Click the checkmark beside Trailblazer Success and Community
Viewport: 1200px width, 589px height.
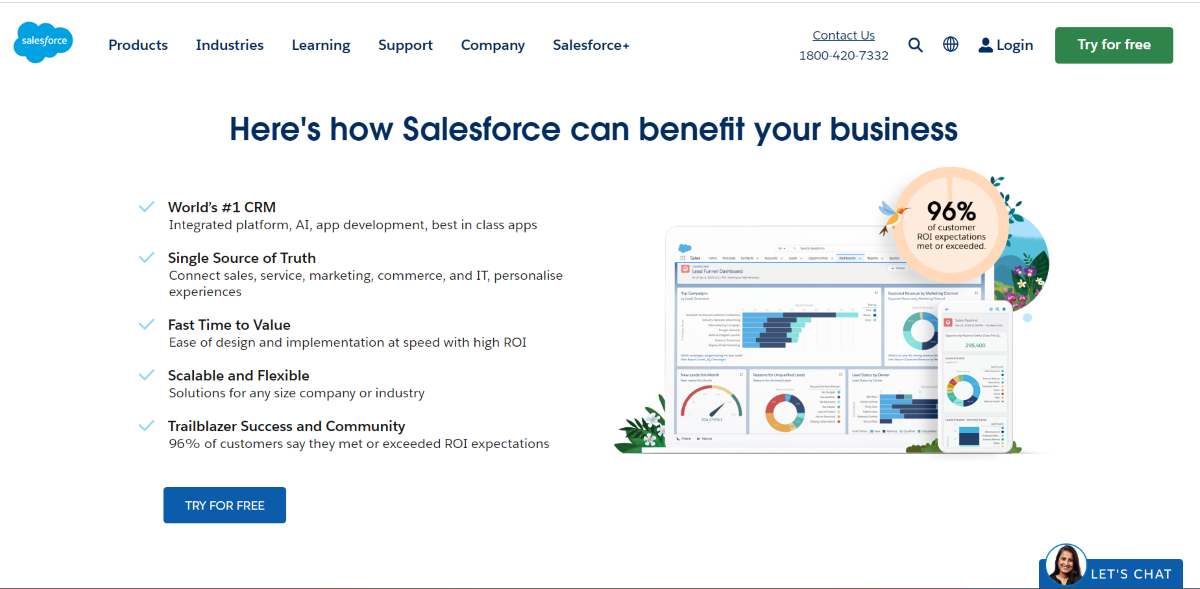click(147, 425)
